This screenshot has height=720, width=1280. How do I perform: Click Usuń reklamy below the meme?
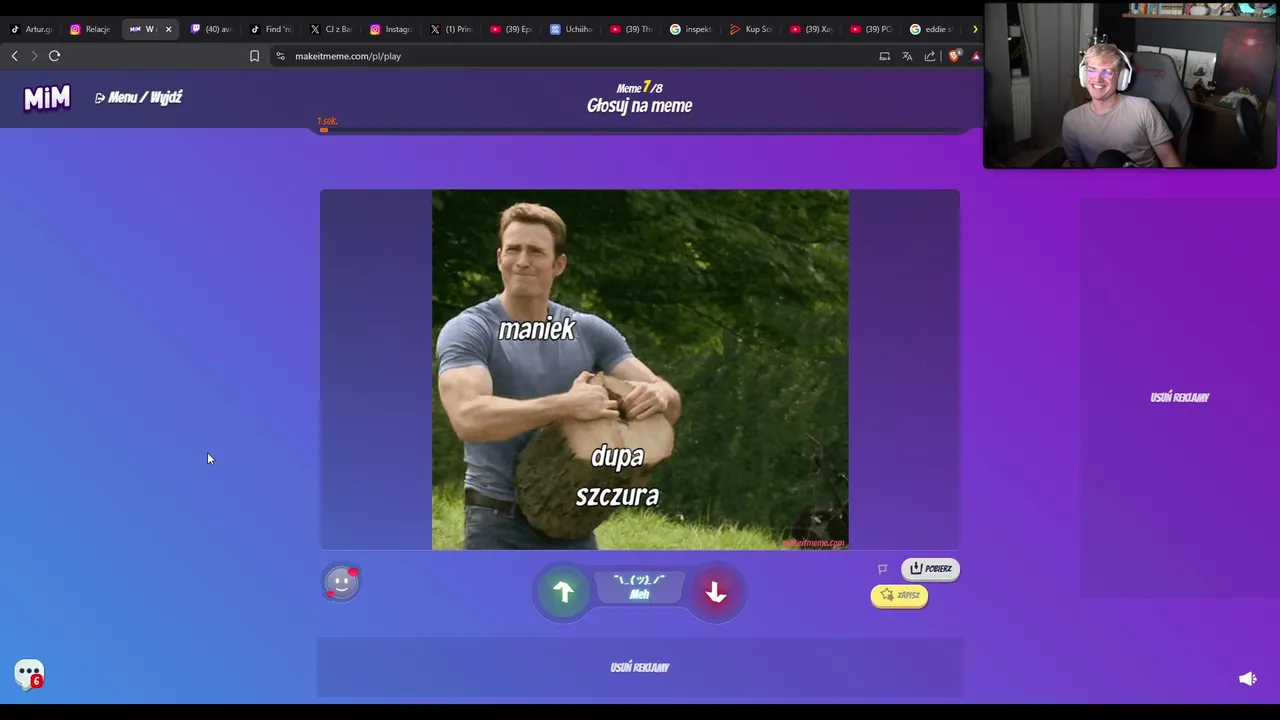coord(640,667)
